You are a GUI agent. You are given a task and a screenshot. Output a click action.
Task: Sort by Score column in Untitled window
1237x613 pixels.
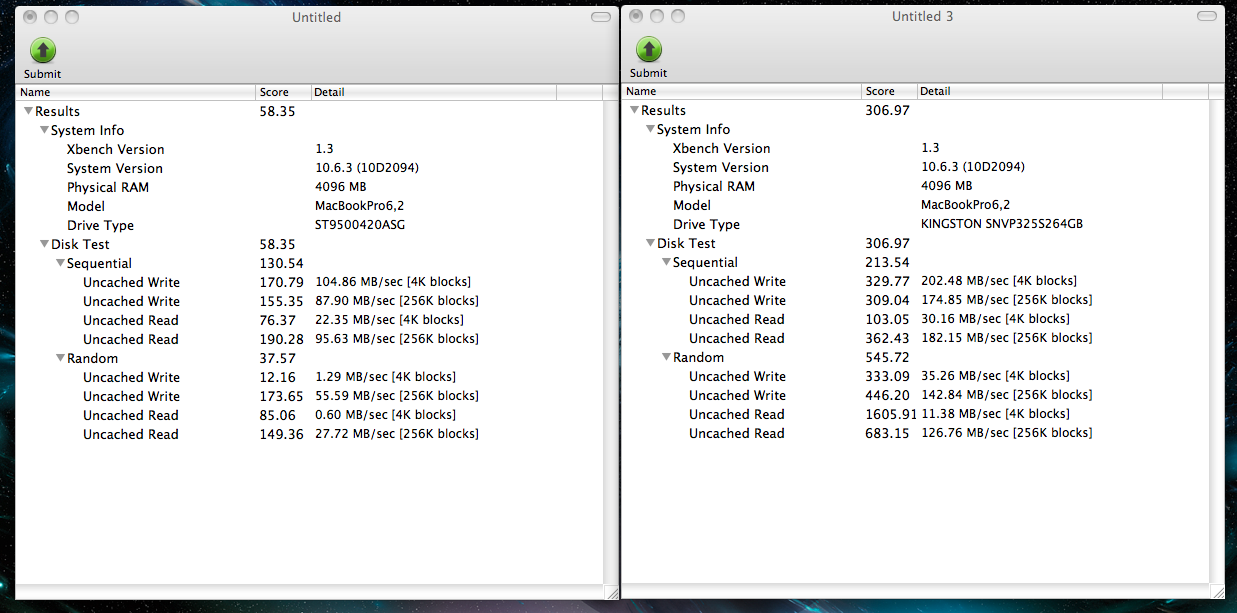click(284, 92)
